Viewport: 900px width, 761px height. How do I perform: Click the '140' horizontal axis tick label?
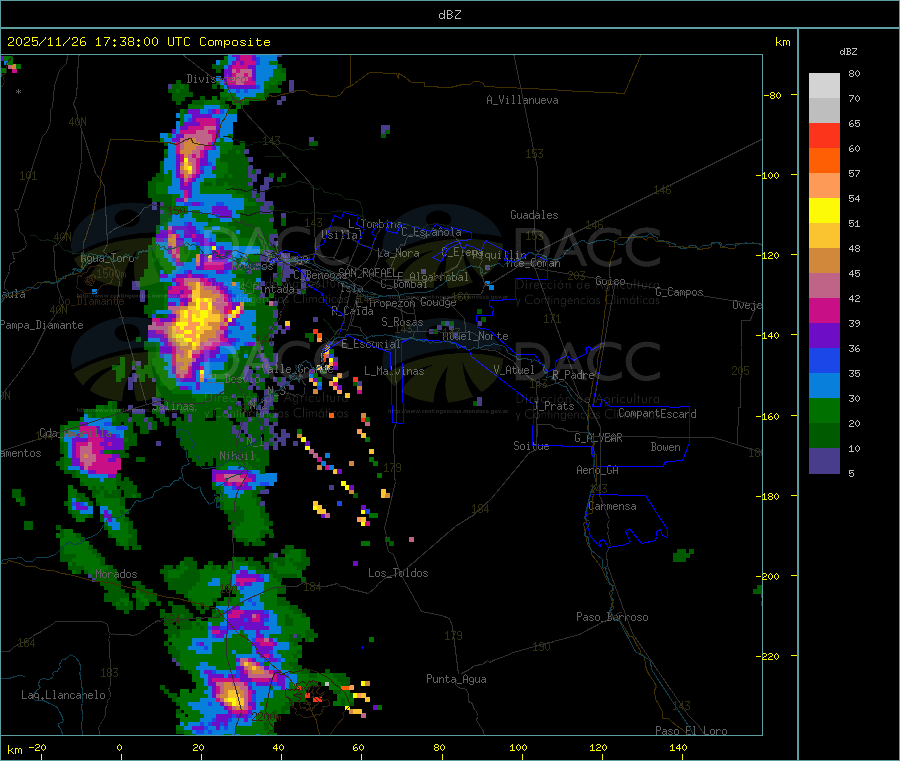point(678,747)
